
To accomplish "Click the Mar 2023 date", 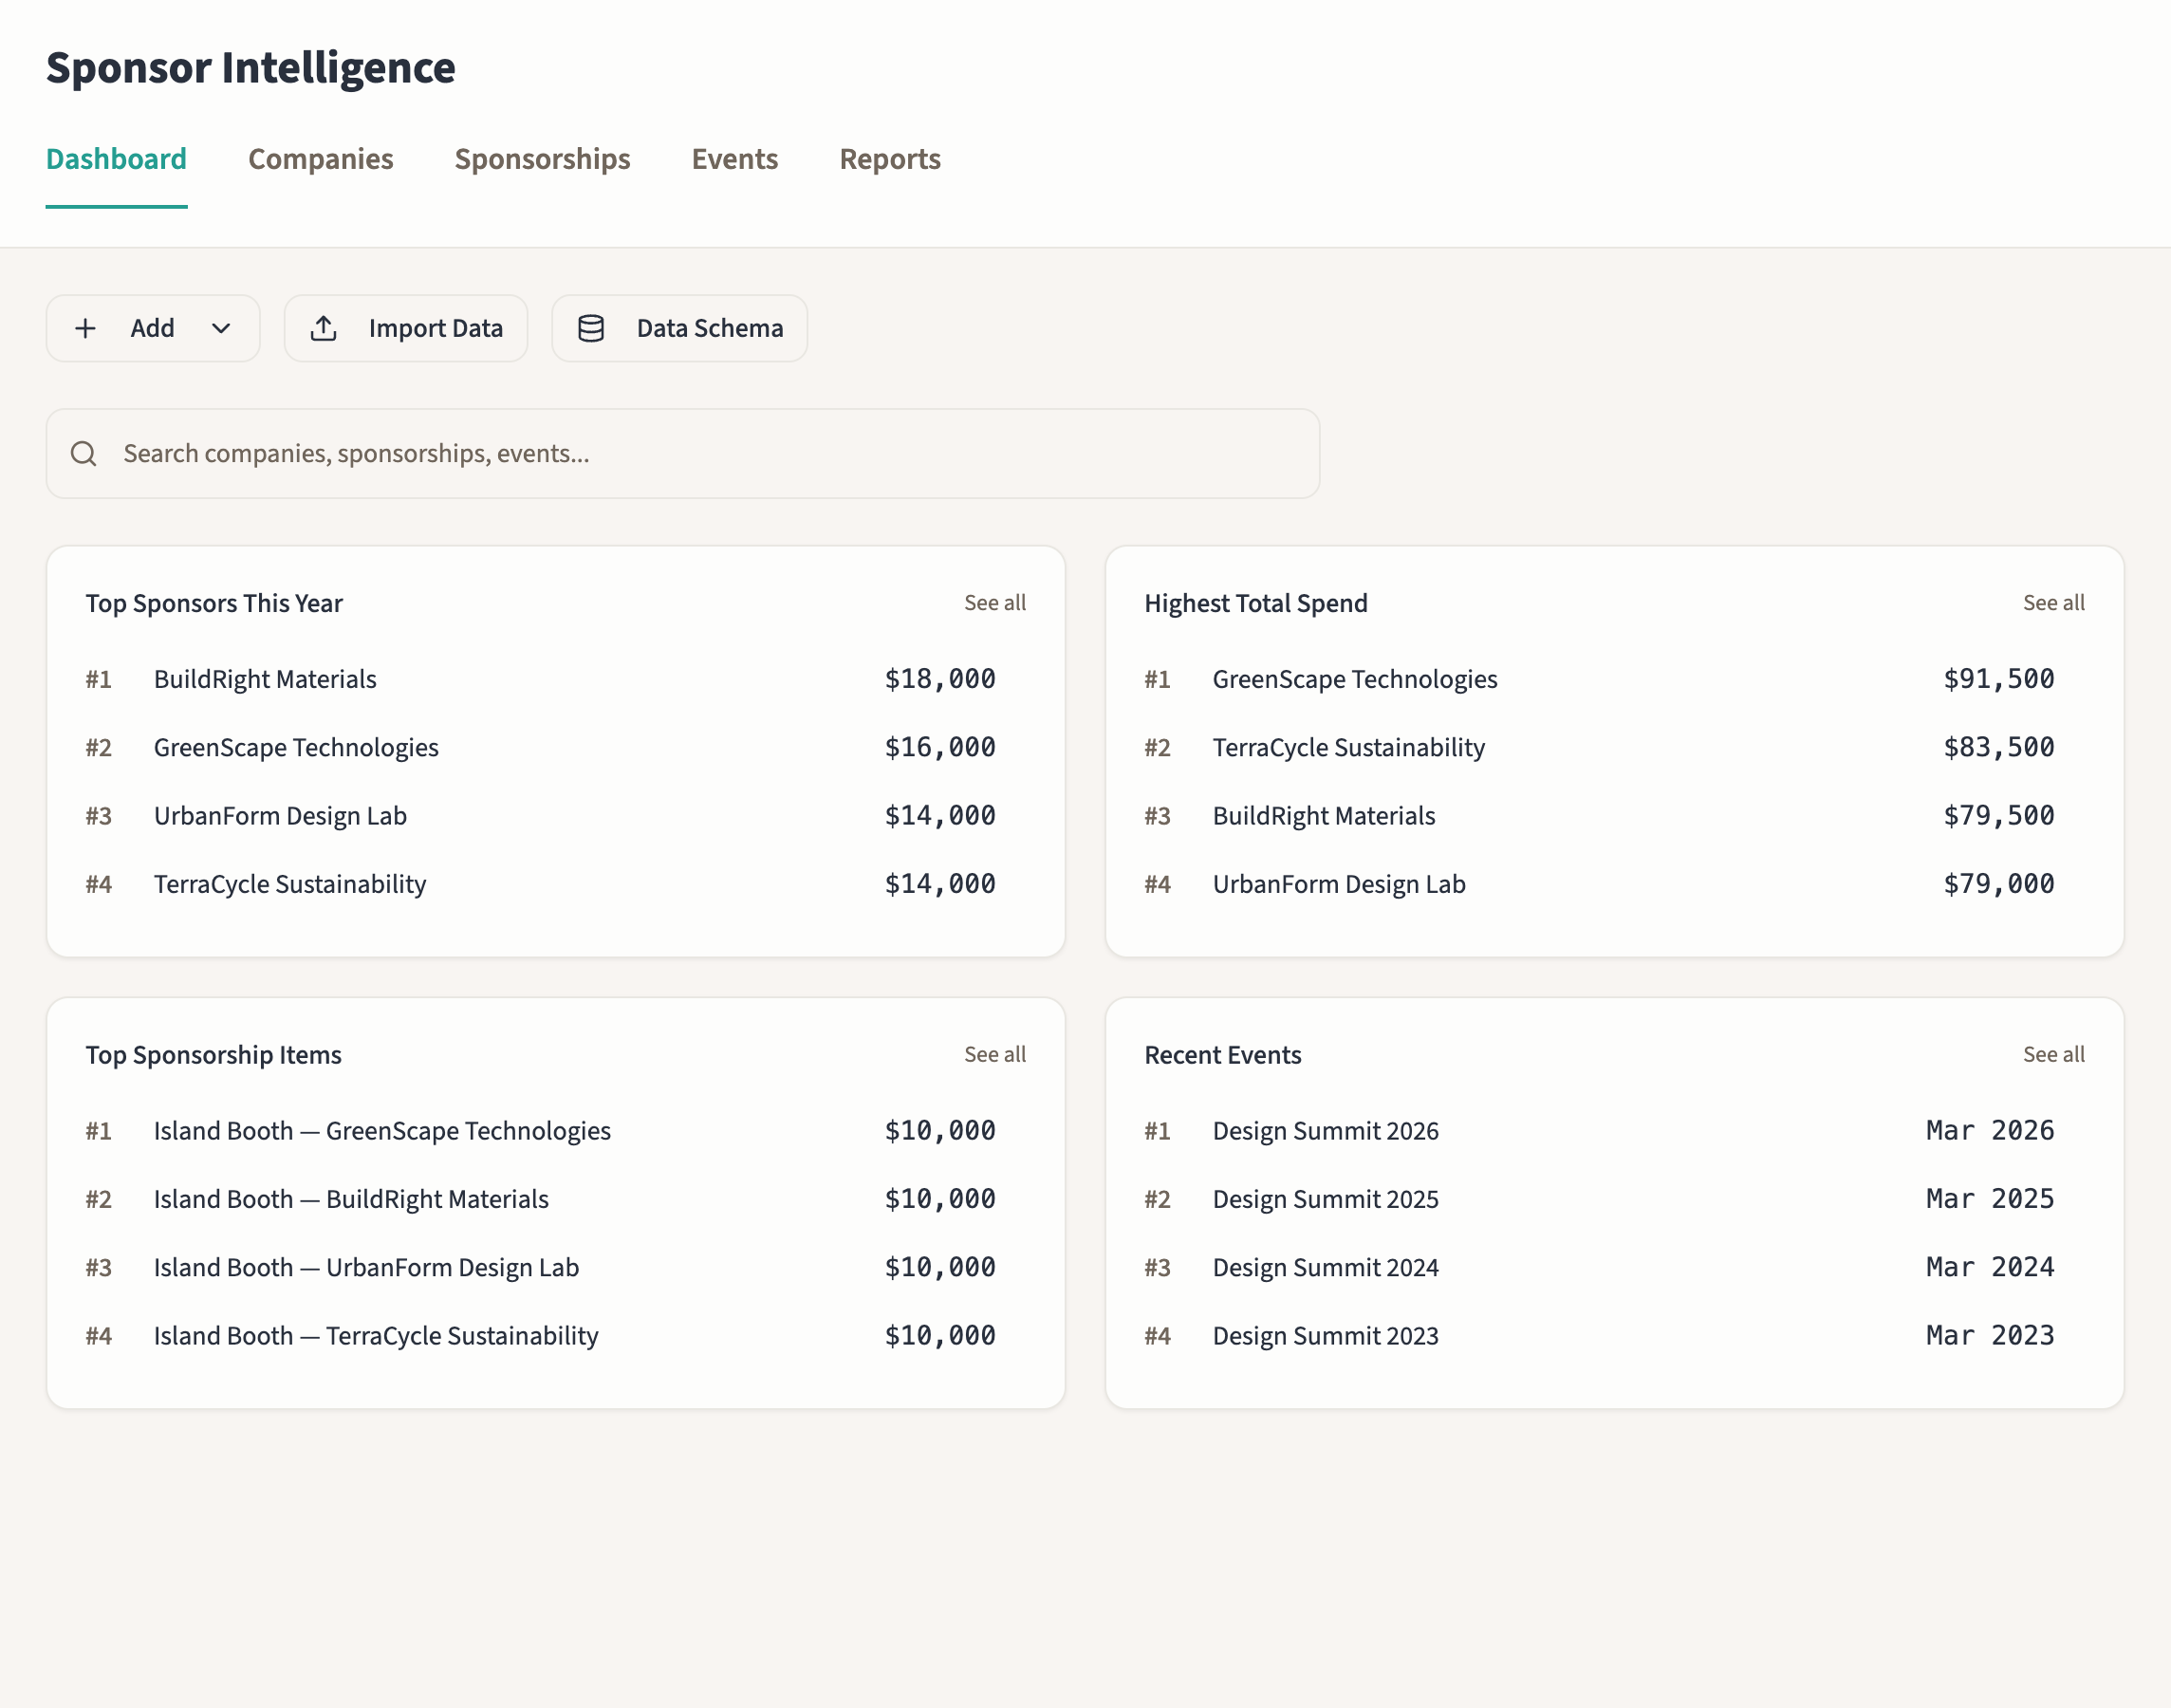I will click(x=1990, y=1336).
